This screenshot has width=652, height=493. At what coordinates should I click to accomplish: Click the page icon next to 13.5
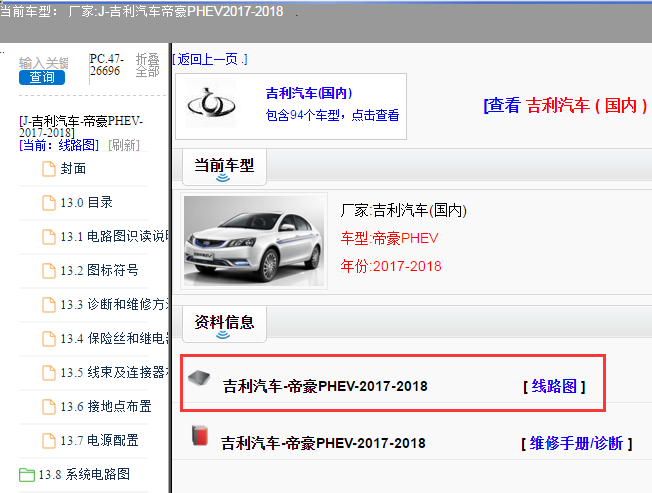[49, 373]
